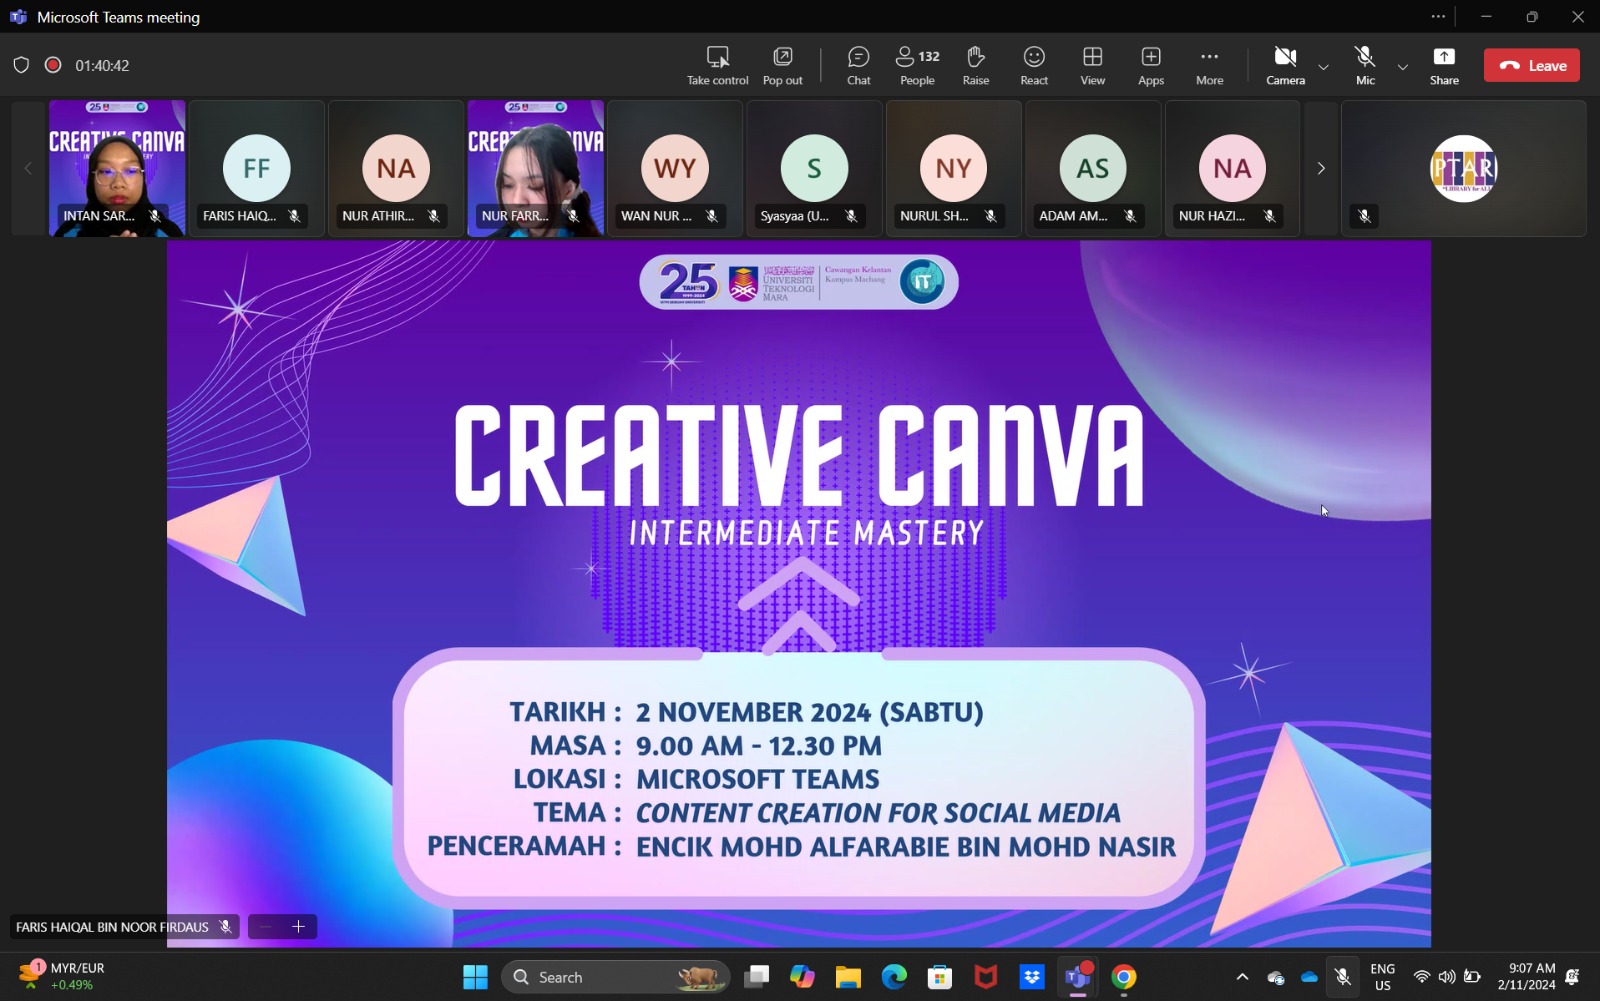Open the People participants list
Image resolution: width=1600 pixels, height=1001 pixels.
[917, 66]
